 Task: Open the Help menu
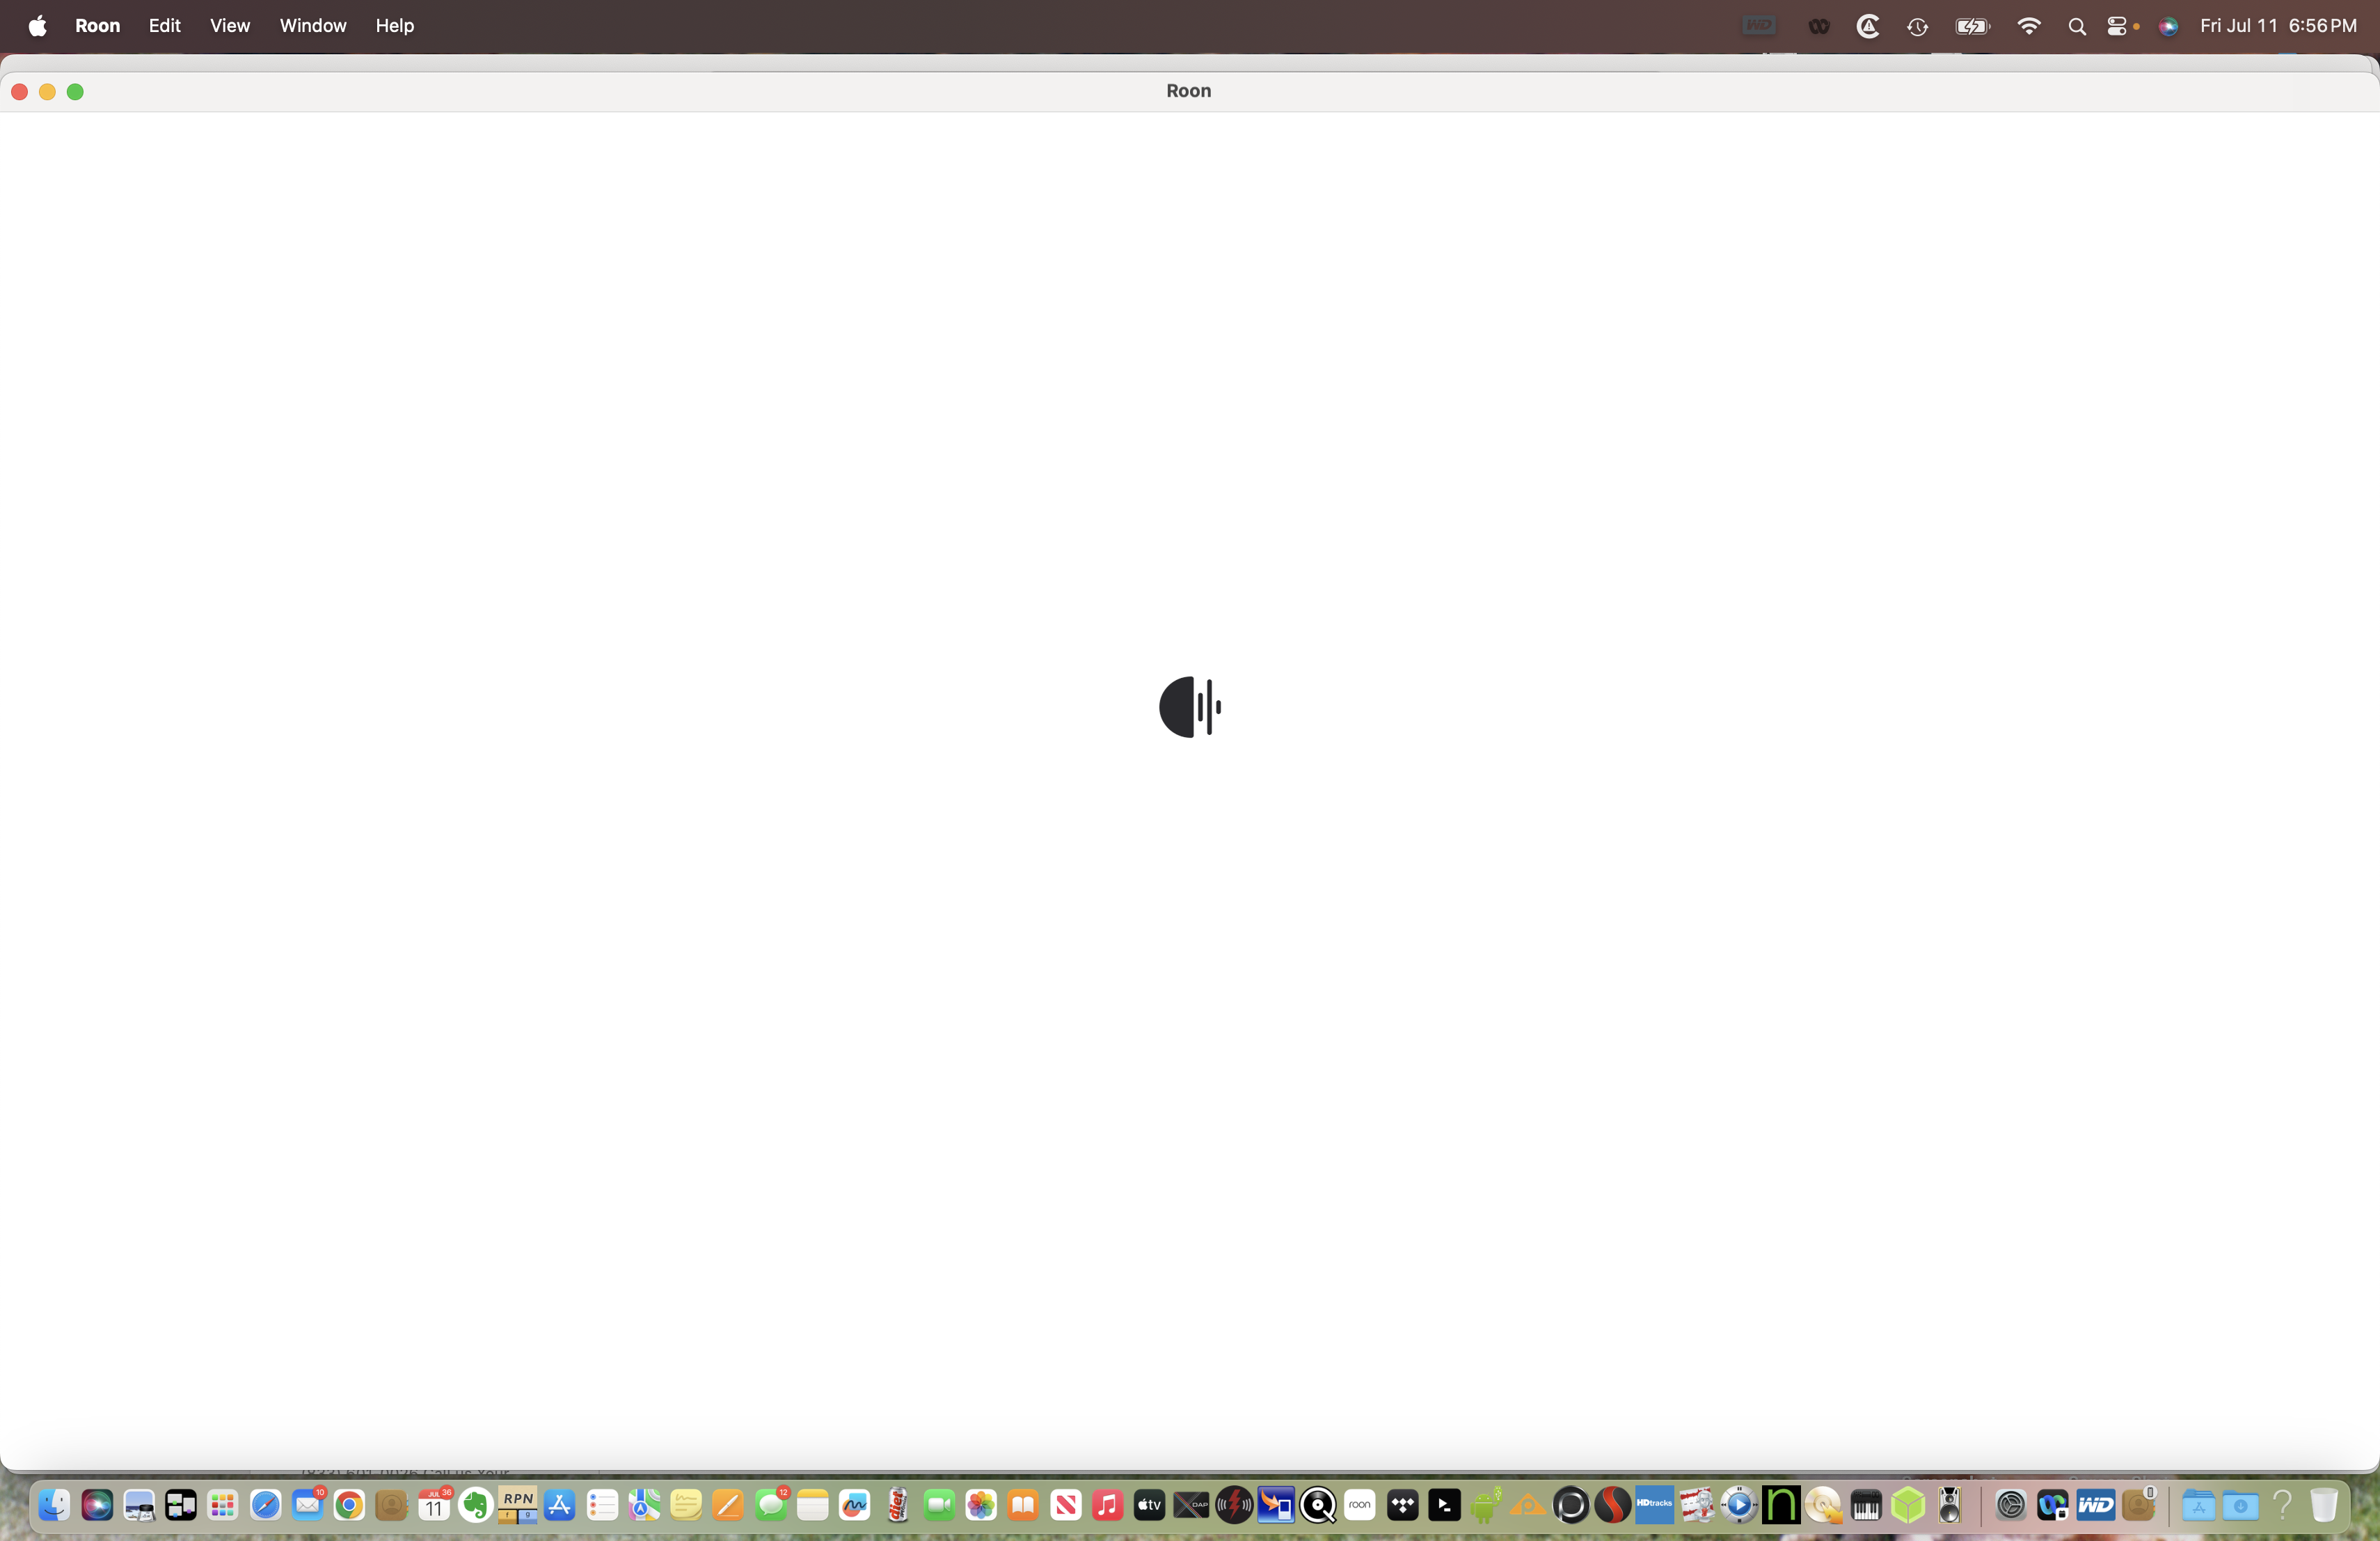point(395,26)
